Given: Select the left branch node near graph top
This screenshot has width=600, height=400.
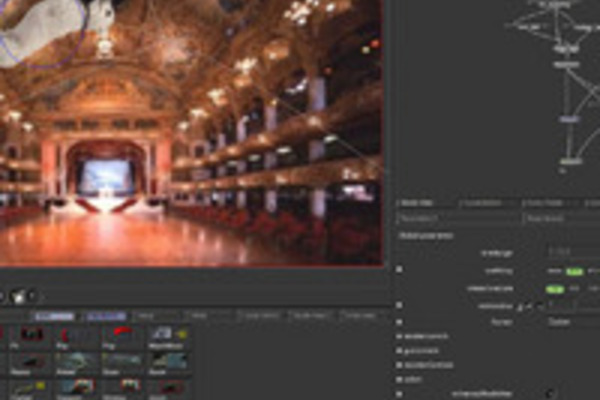Looking at the screenshot, I should (529, 27).
